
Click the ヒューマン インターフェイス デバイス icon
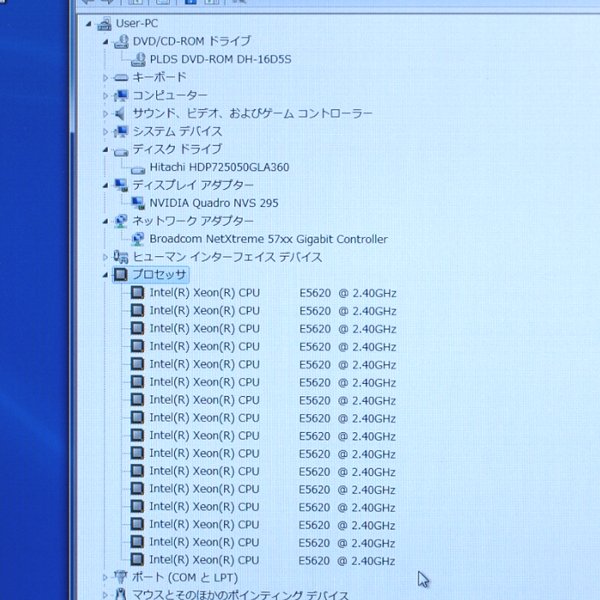click(x=121, y=257)
